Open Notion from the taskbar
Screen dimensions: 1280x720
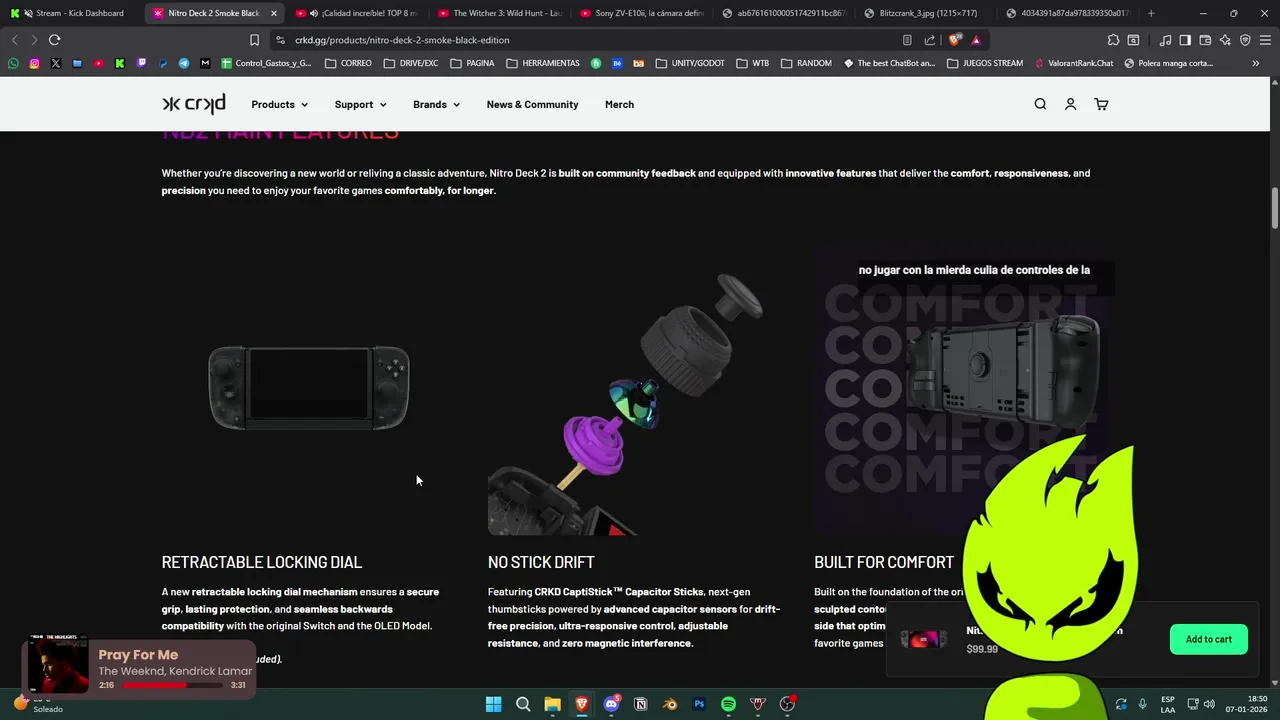tap(641, 704)
